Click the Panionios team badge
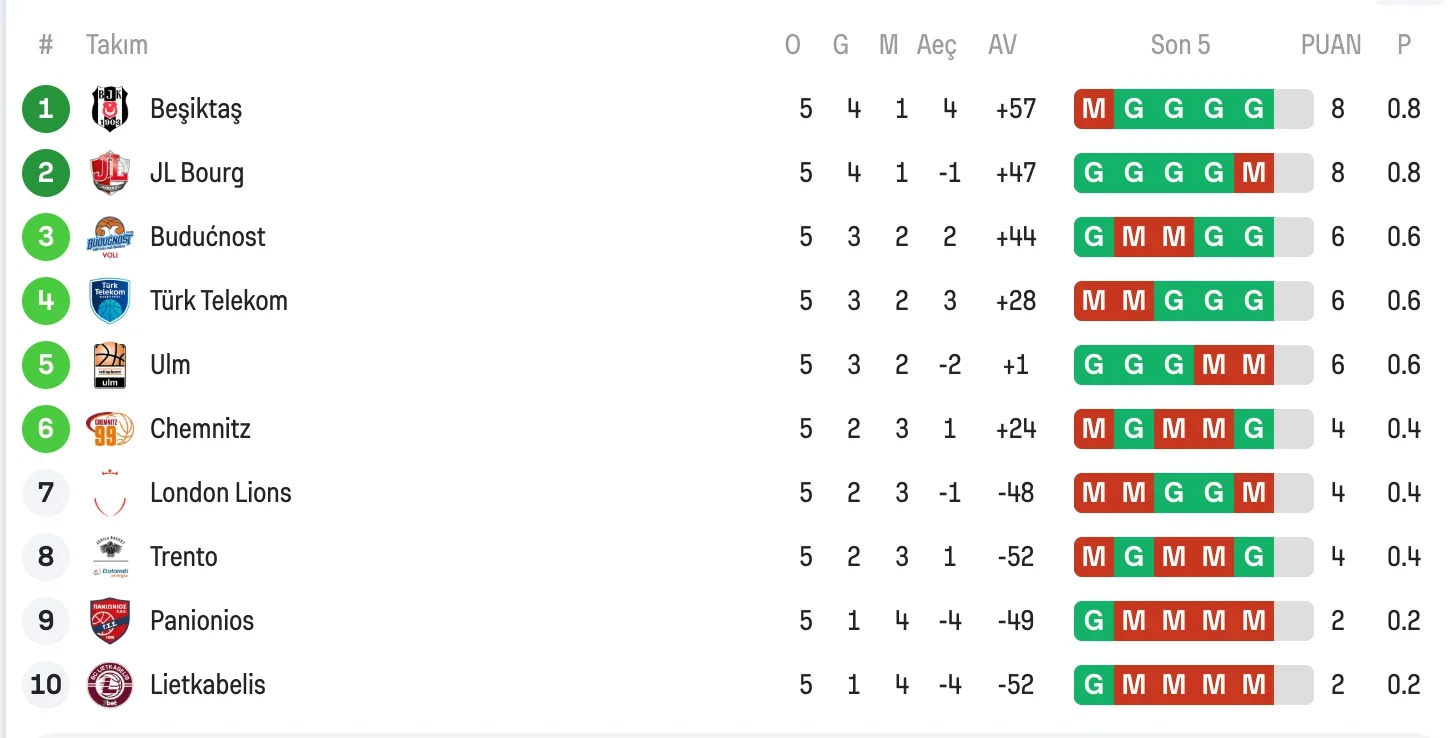Screen dimensions: 1450x738 point(110,621)
